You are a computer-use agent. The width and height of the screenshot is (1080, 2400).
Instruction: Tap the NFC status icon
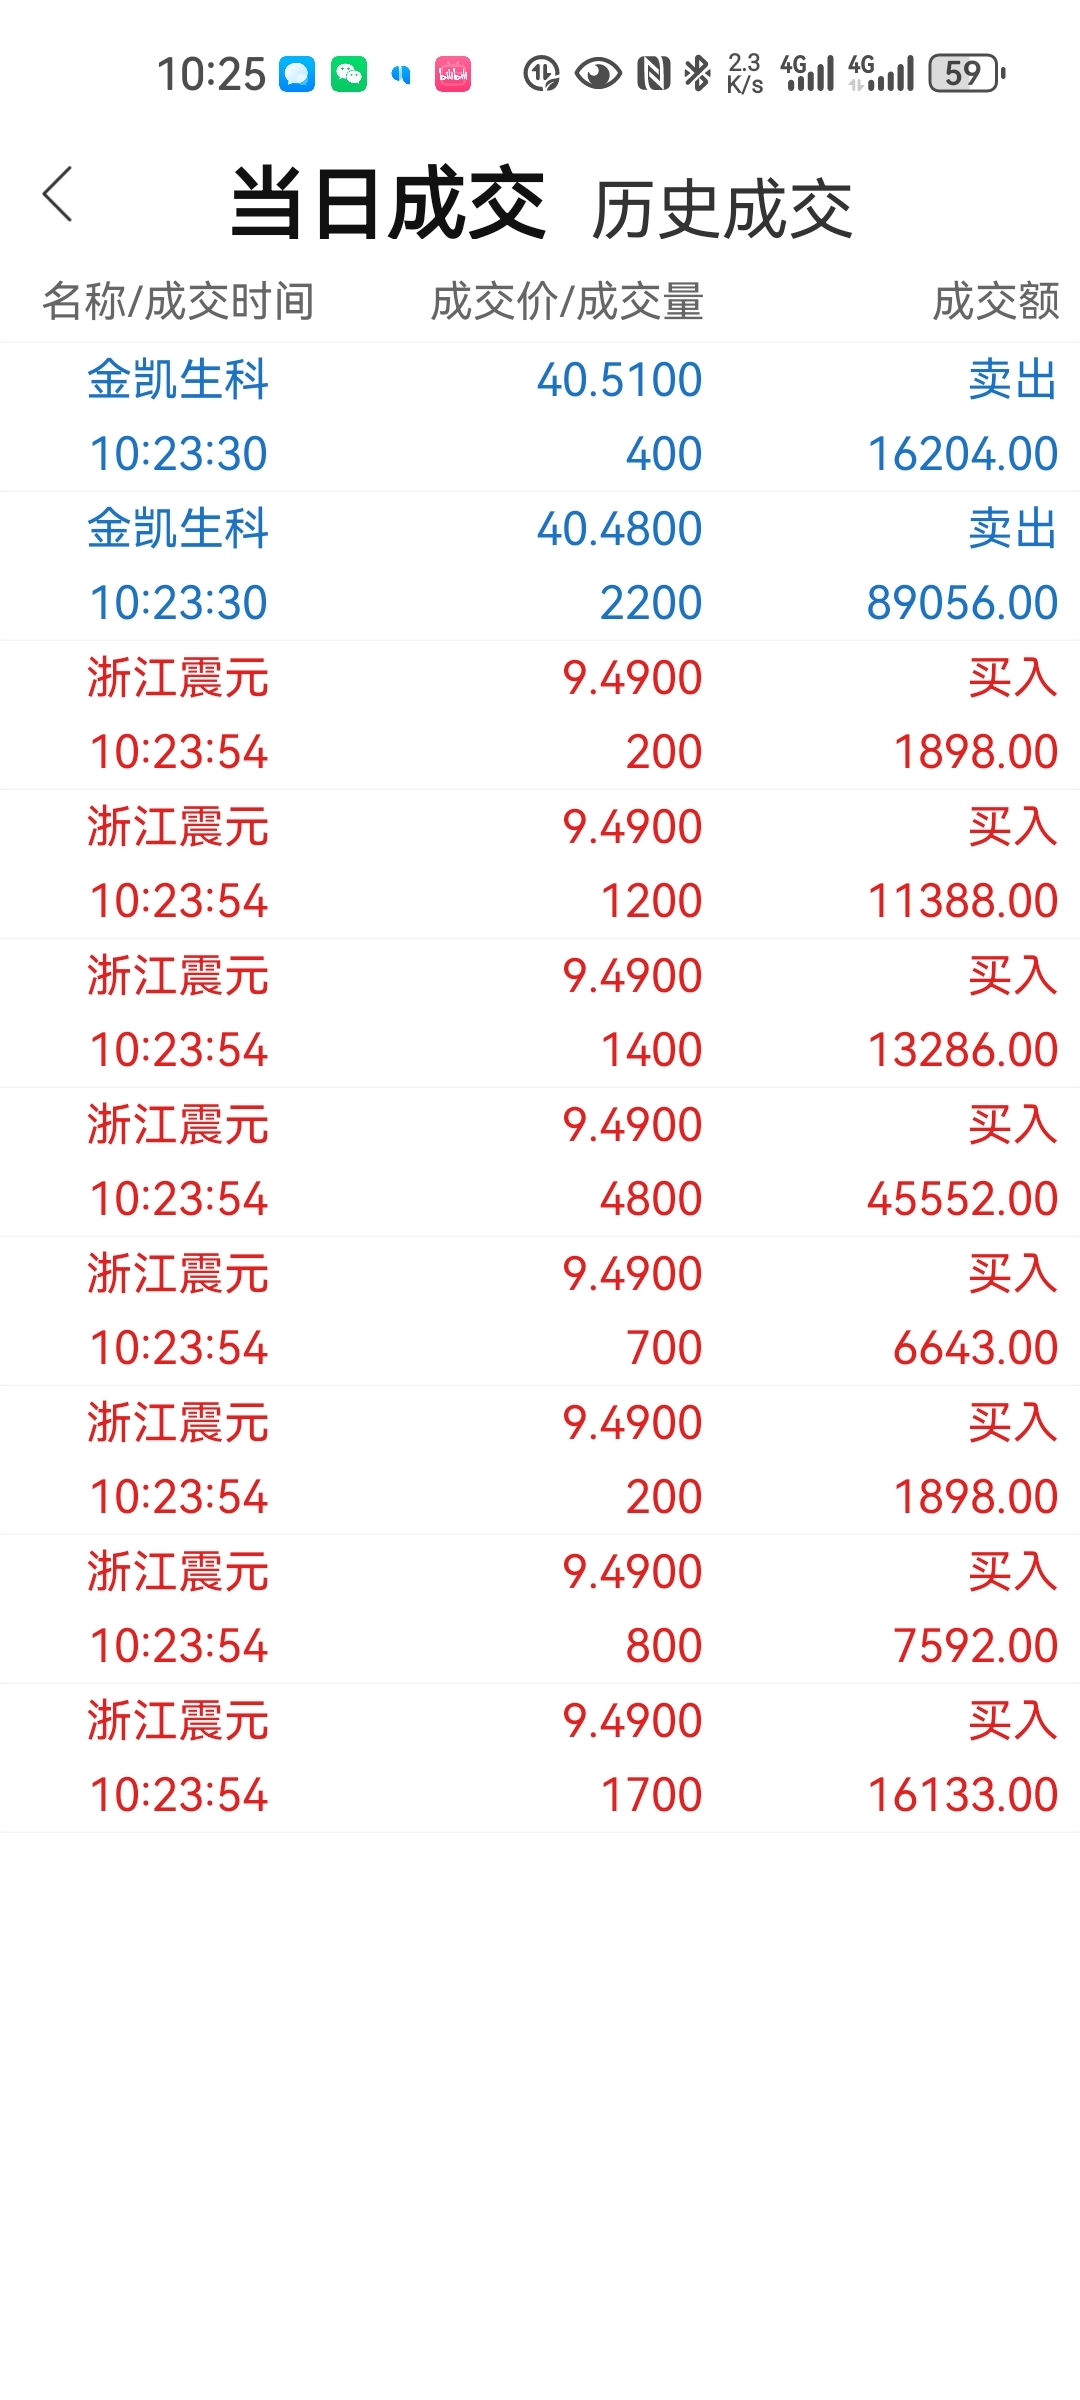pos(654,73)
